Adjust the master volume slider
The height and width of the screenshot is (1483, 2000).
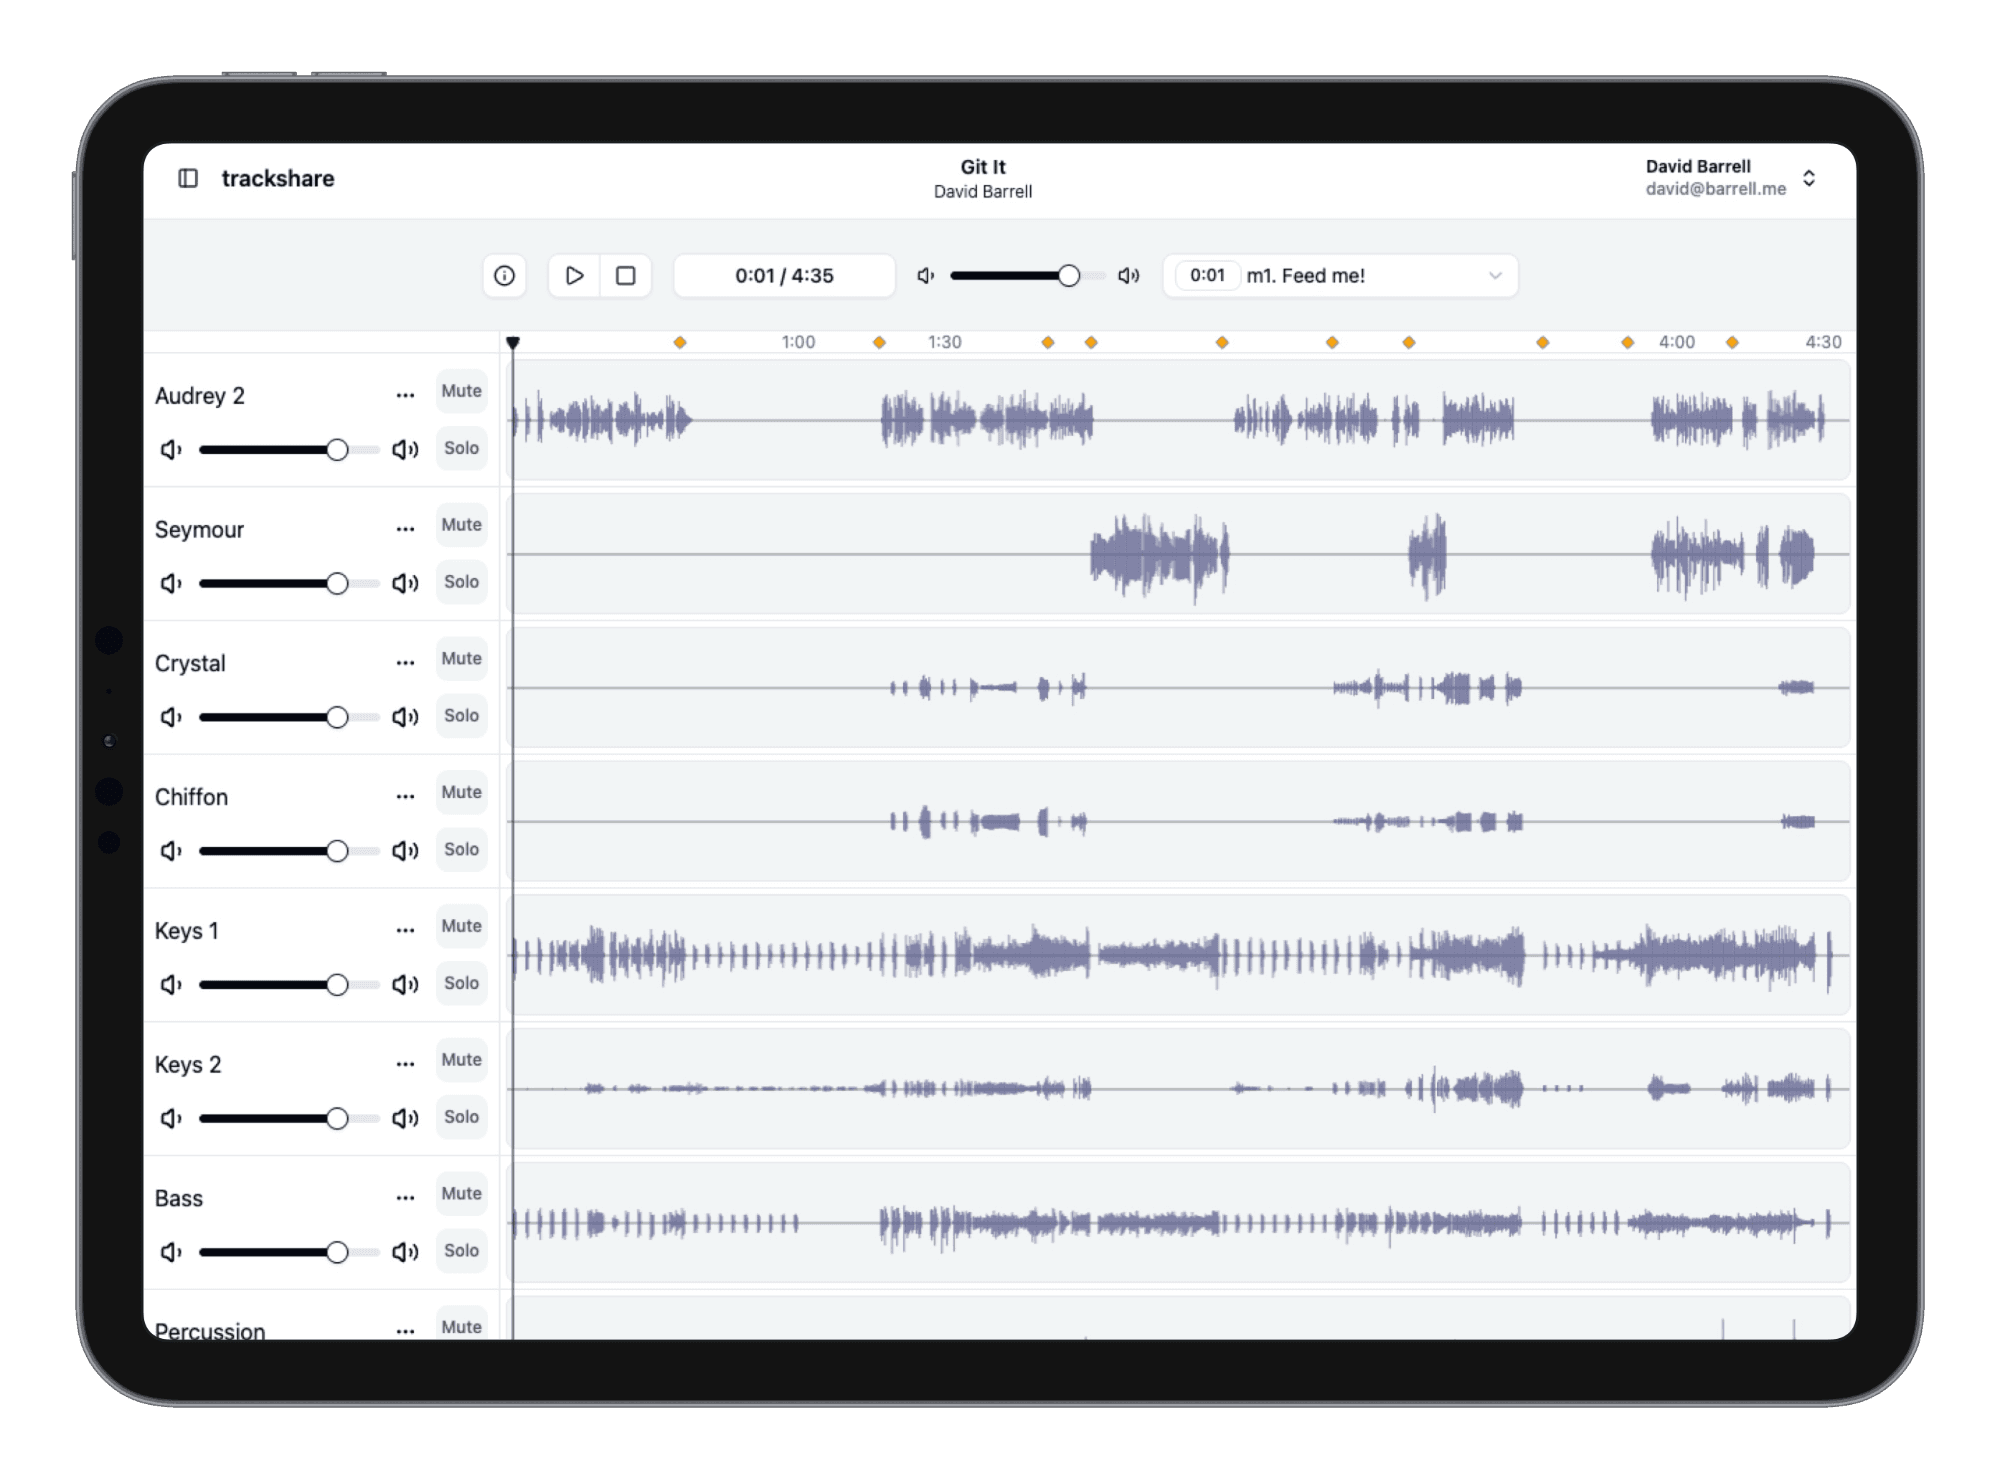tap(1069, 275)
